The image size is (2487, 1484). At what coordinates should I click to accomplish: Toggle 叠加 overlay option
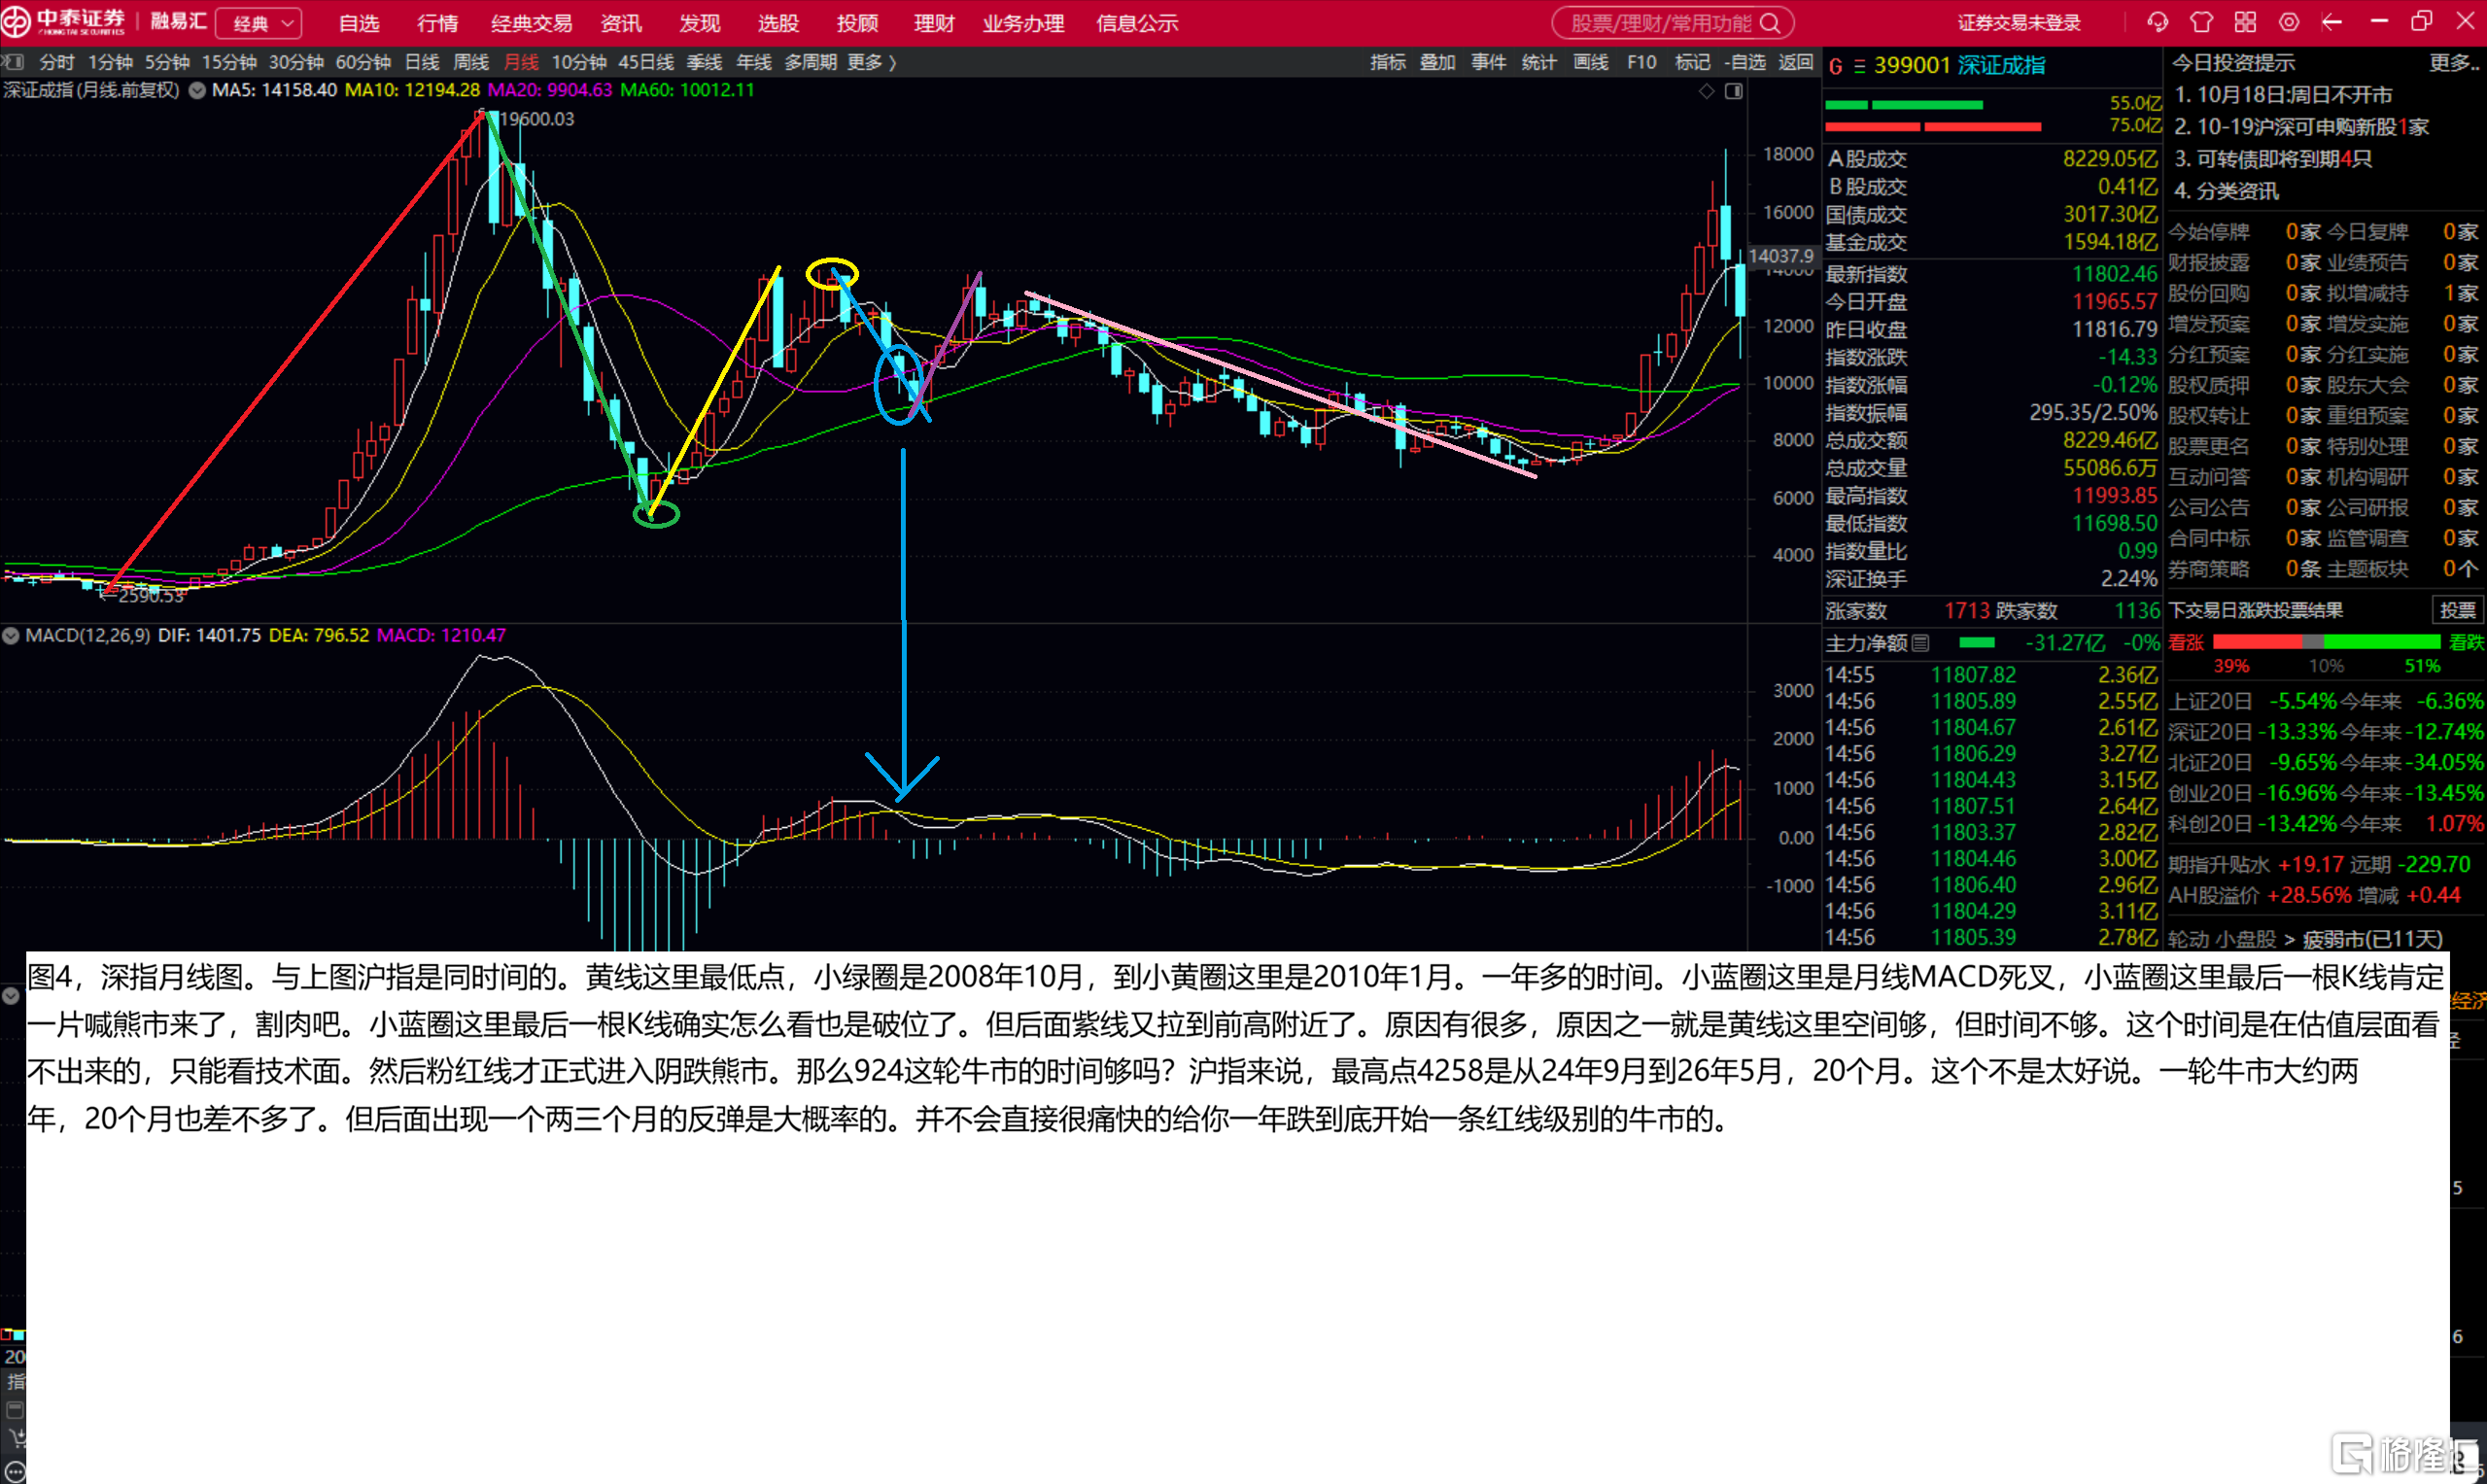tap(1437, 62)
